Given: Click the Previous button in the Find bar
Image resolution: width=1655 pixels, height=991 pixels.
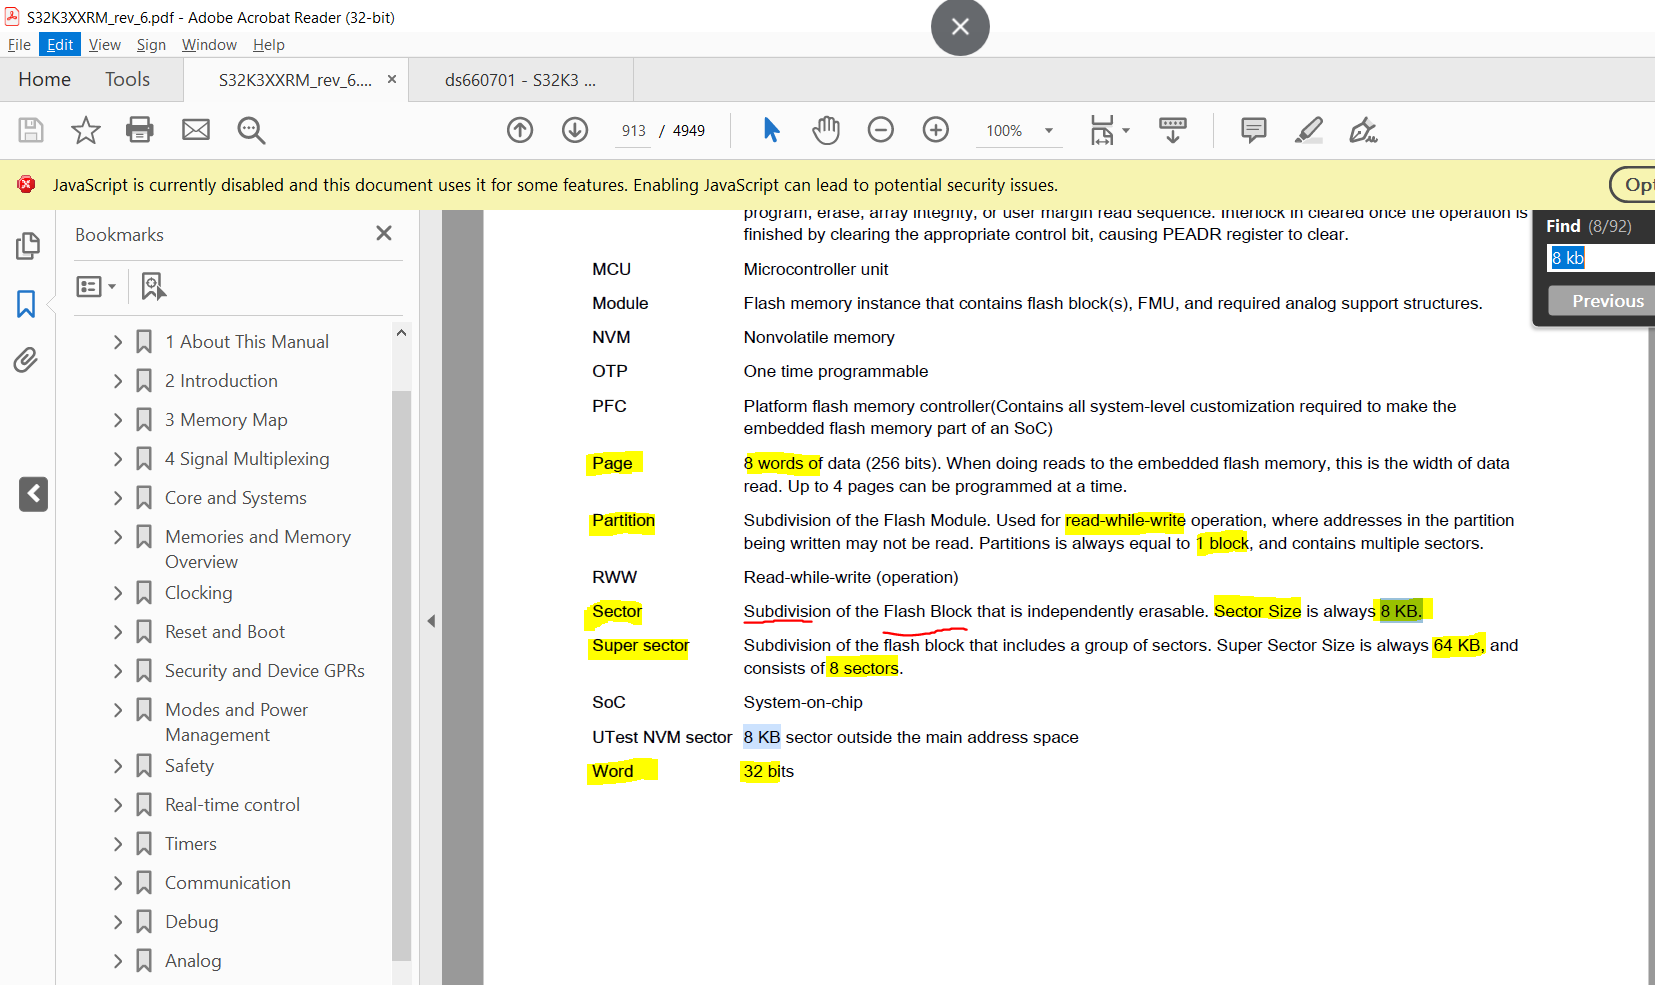Looking at the screenshot, I should point(1605,300).
